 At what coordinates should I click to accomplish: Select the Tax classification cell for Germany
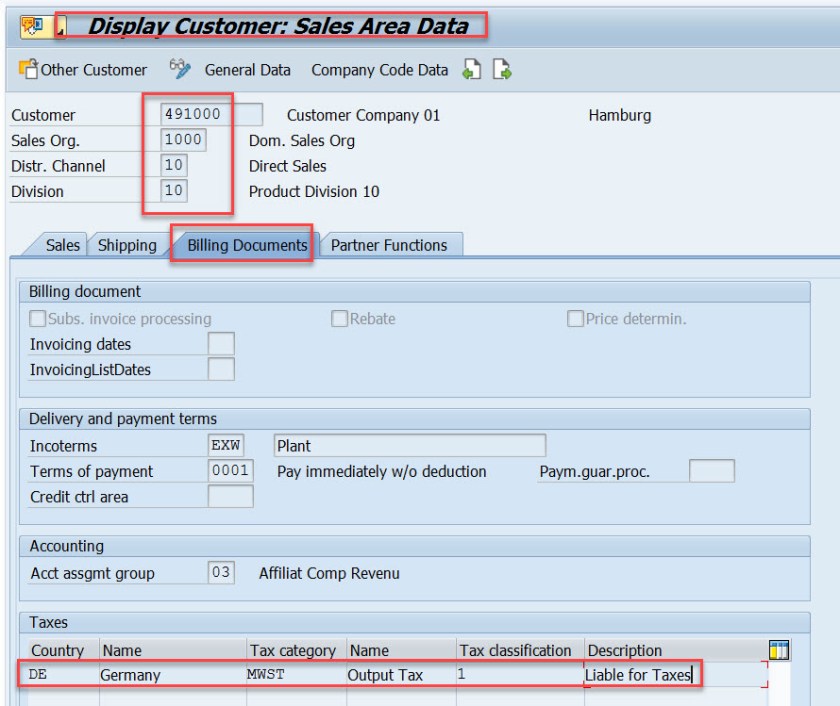coord(519,676)
